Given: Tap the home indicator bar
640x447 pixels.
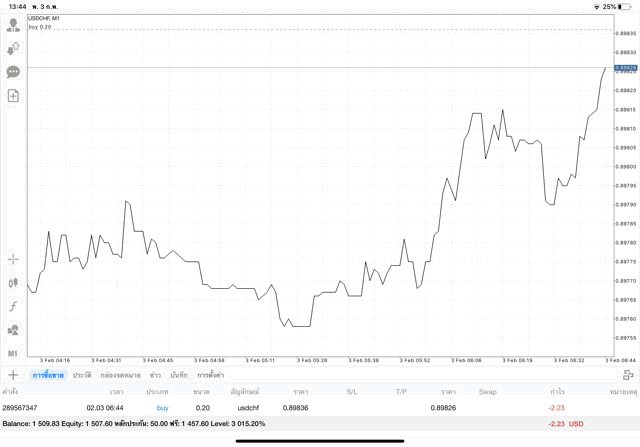Looking at the screenshot, I should click(320, 441).
